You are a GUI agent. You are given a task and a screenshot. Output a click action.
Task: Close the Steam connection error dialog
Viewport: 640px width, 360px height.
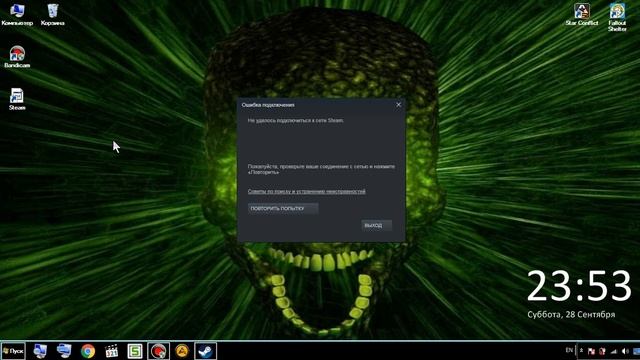398,105
